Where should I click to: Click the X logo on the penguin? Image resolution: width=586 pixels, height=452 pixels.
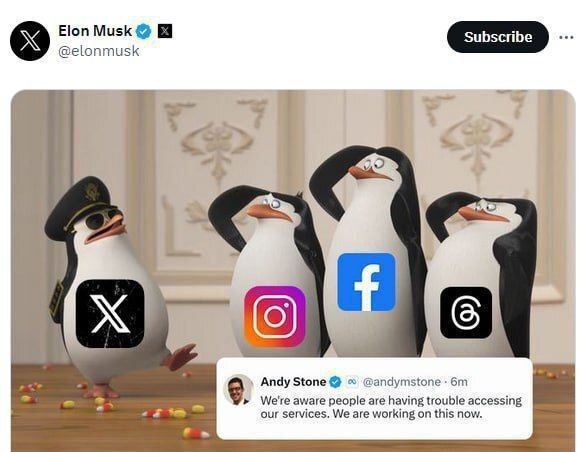tap(110, 314)
